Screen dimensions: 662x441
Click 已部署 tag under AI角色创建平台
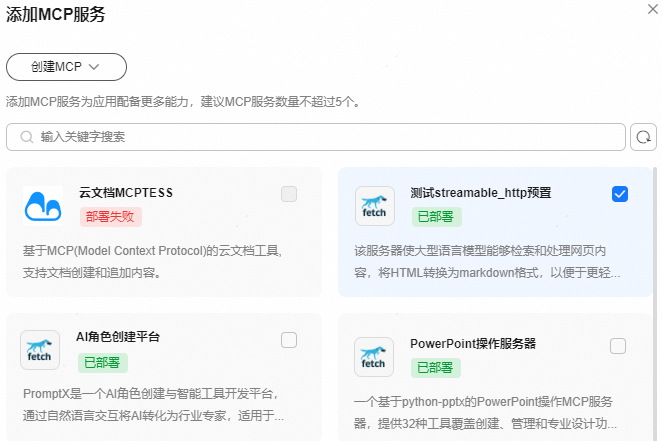click(102, 361)
